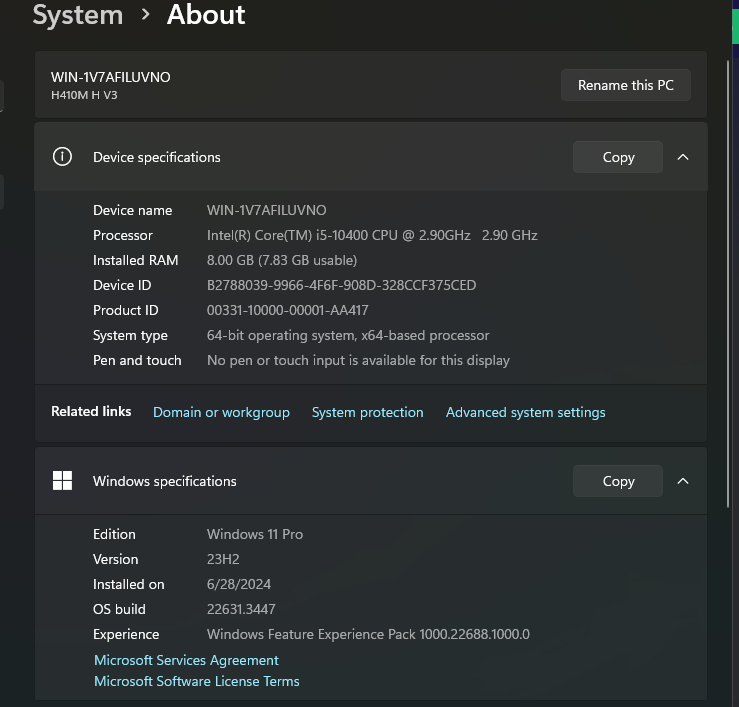739x707 pixels.
Task: Open the Domain or workgroup link
Action: point(221,412)
